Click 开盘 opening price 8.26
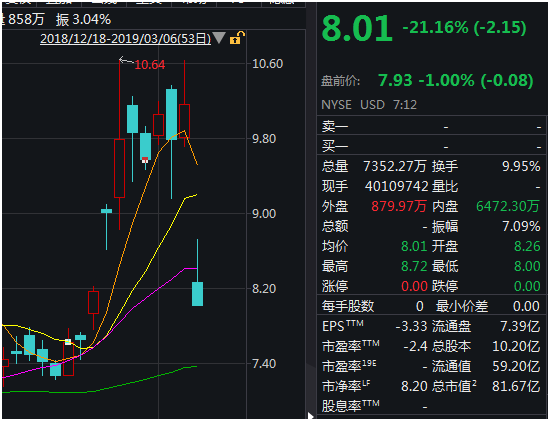550x421 pixels. pyautogui.click(x=527, y=246)
